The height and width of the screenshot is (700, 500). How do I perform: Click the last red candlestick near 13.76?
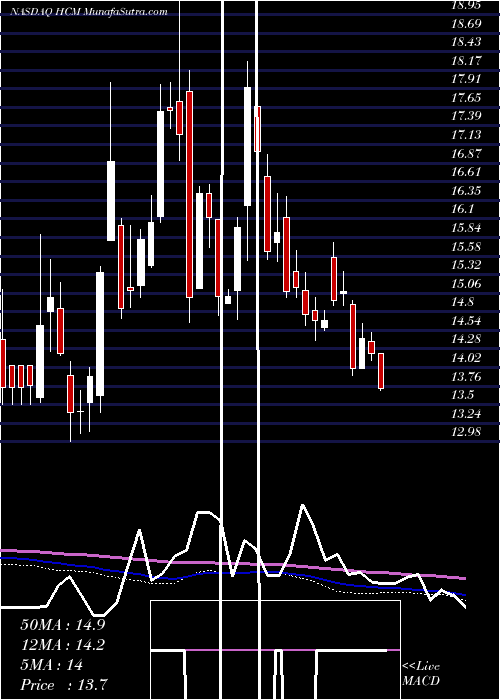point(381,371)
